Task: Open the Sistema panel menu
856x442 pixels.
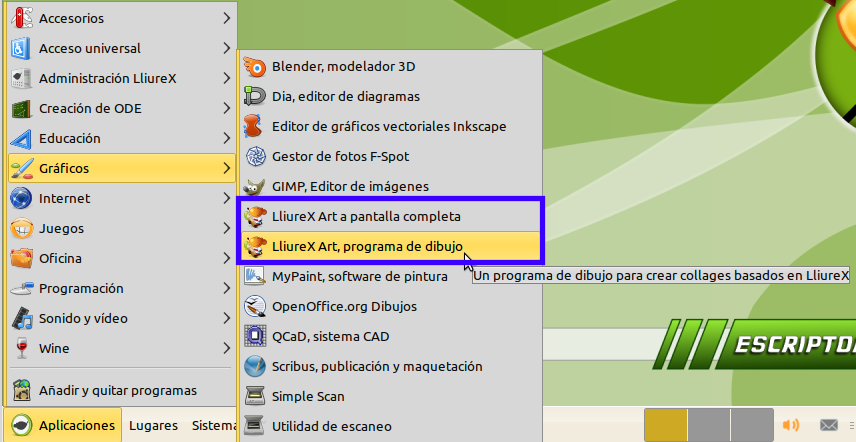Action: click(x=213, y=426)
